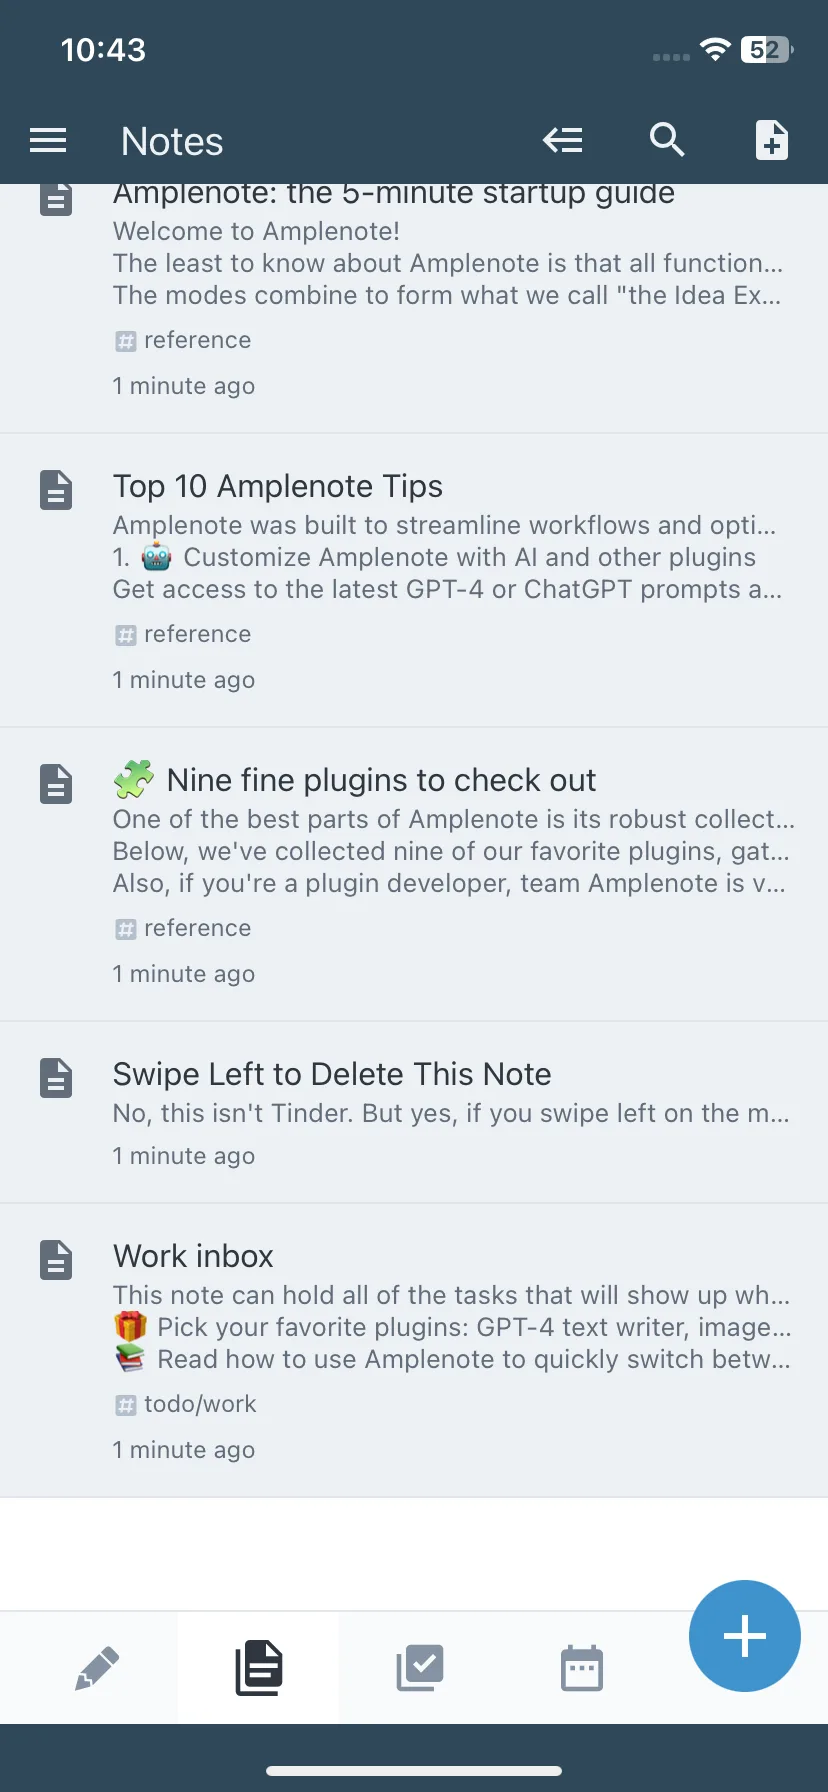
Task: Switch to Jots pencil tab
Action: (x=97, y=1668)
